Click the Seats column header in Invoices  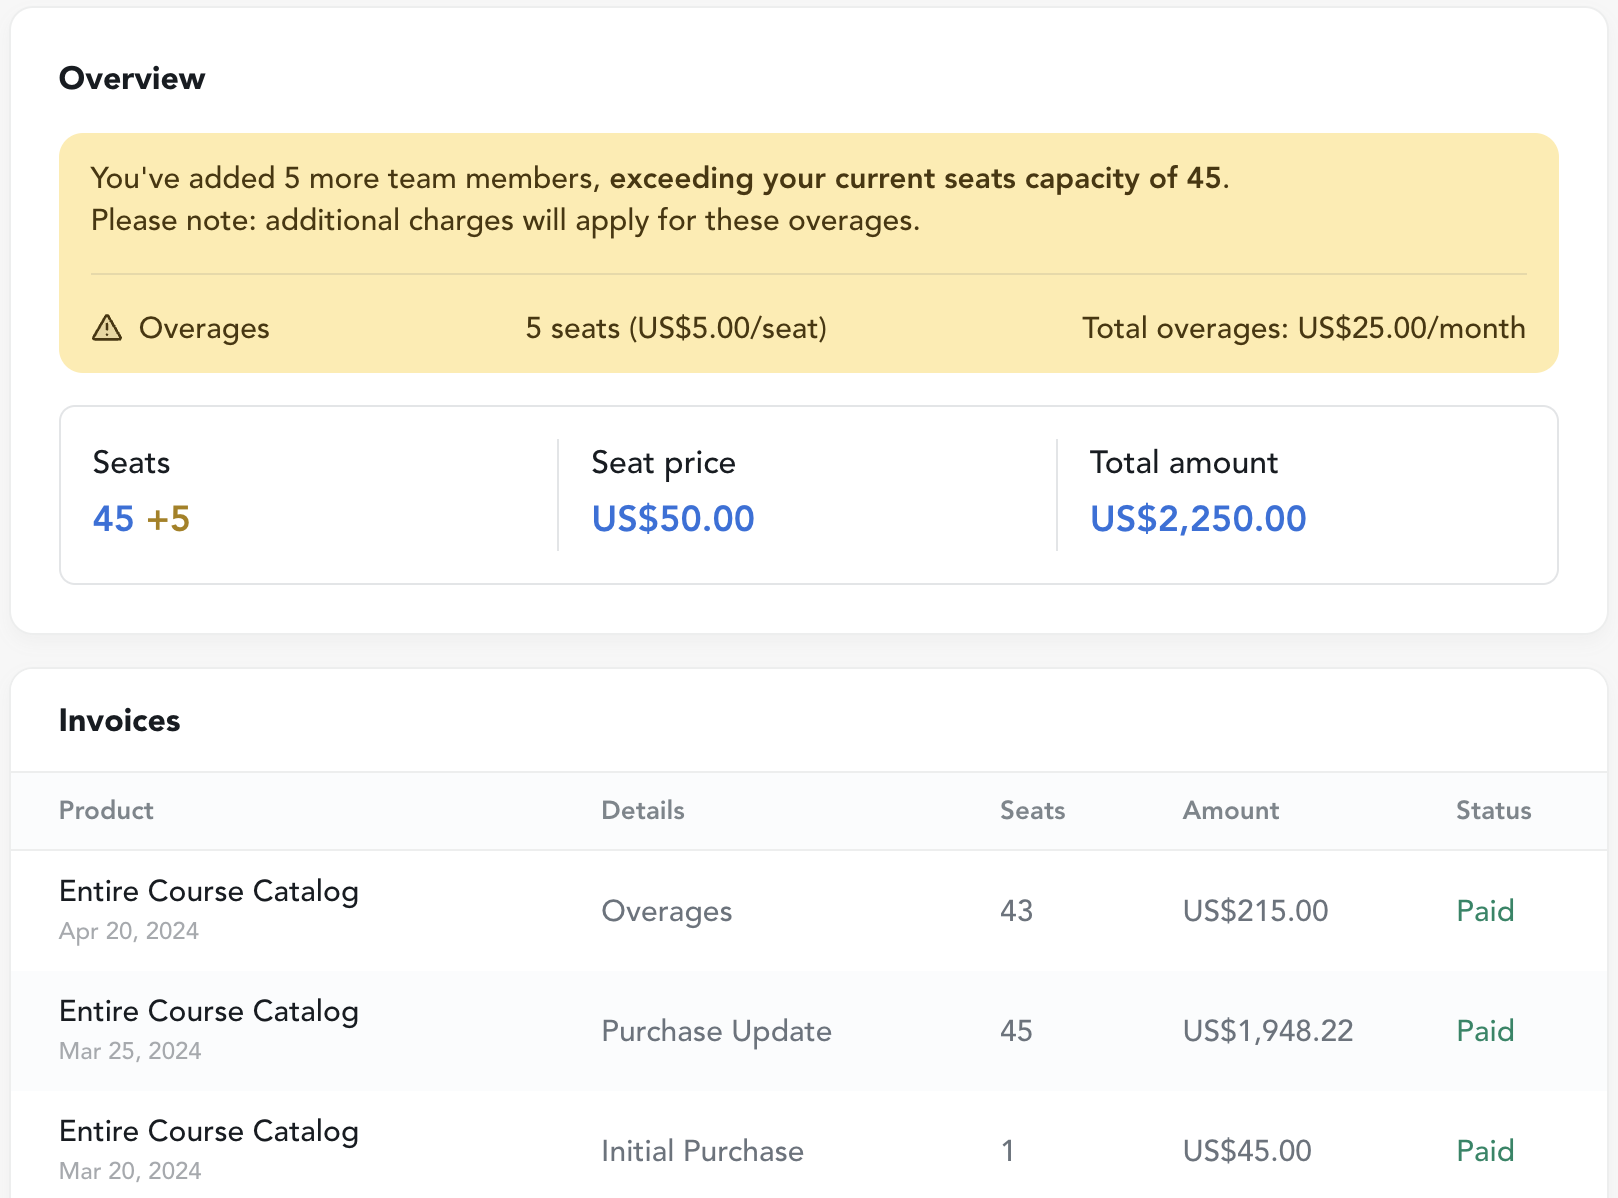[x=1033, y=810]
